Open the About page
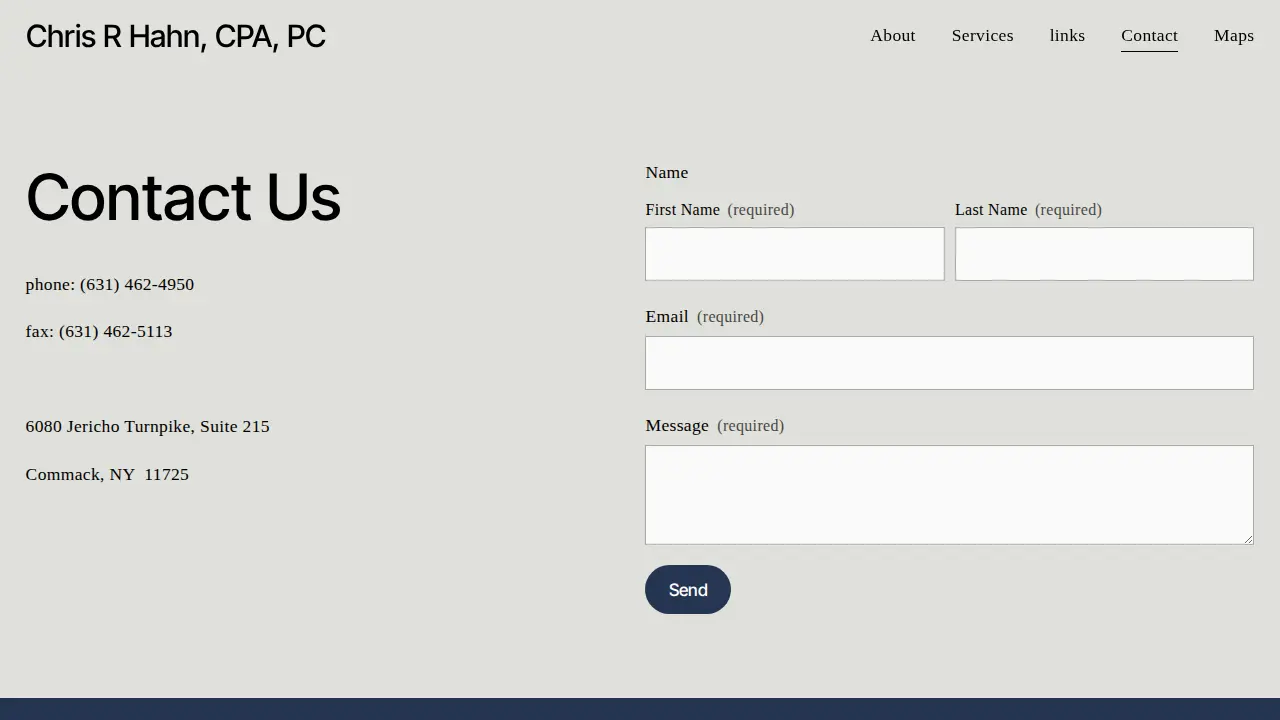Viewport: 1280px width, 720px height. click(x=892, y=36)
